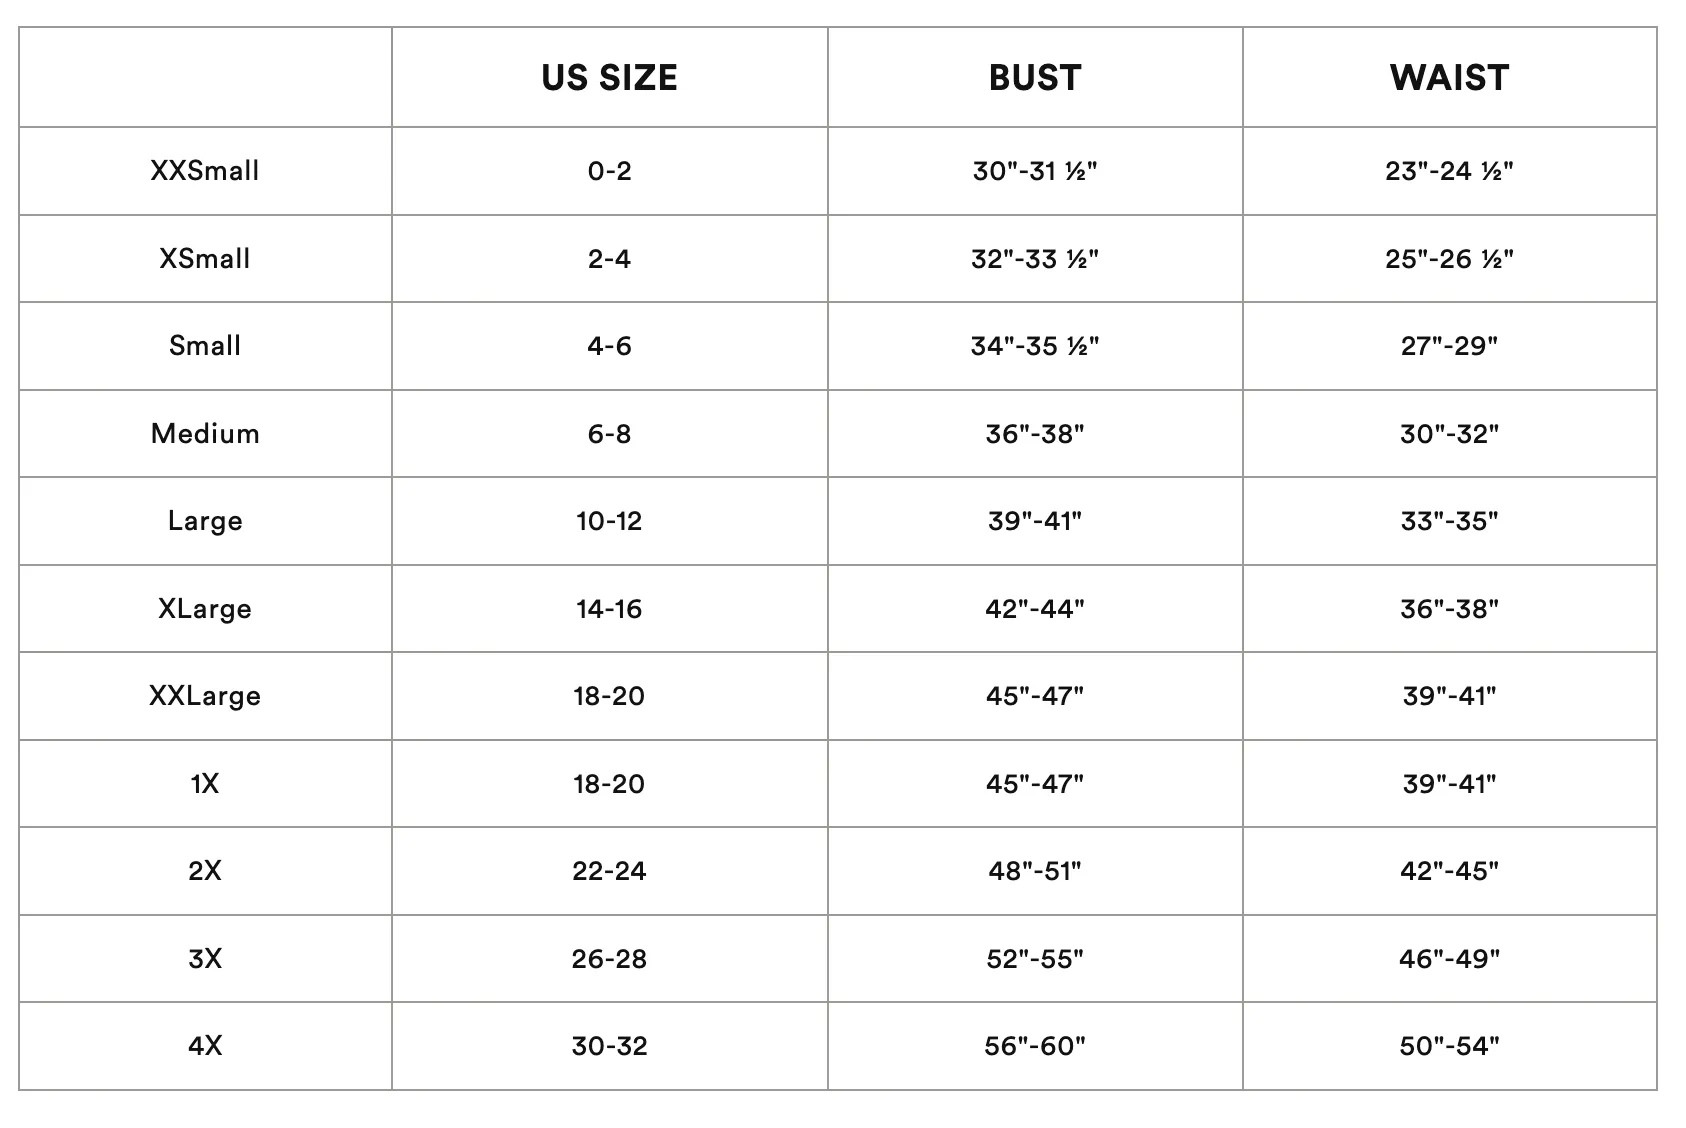Click the 4X size label
The image size is (1686, 1128).
(x=205, y=1046)
